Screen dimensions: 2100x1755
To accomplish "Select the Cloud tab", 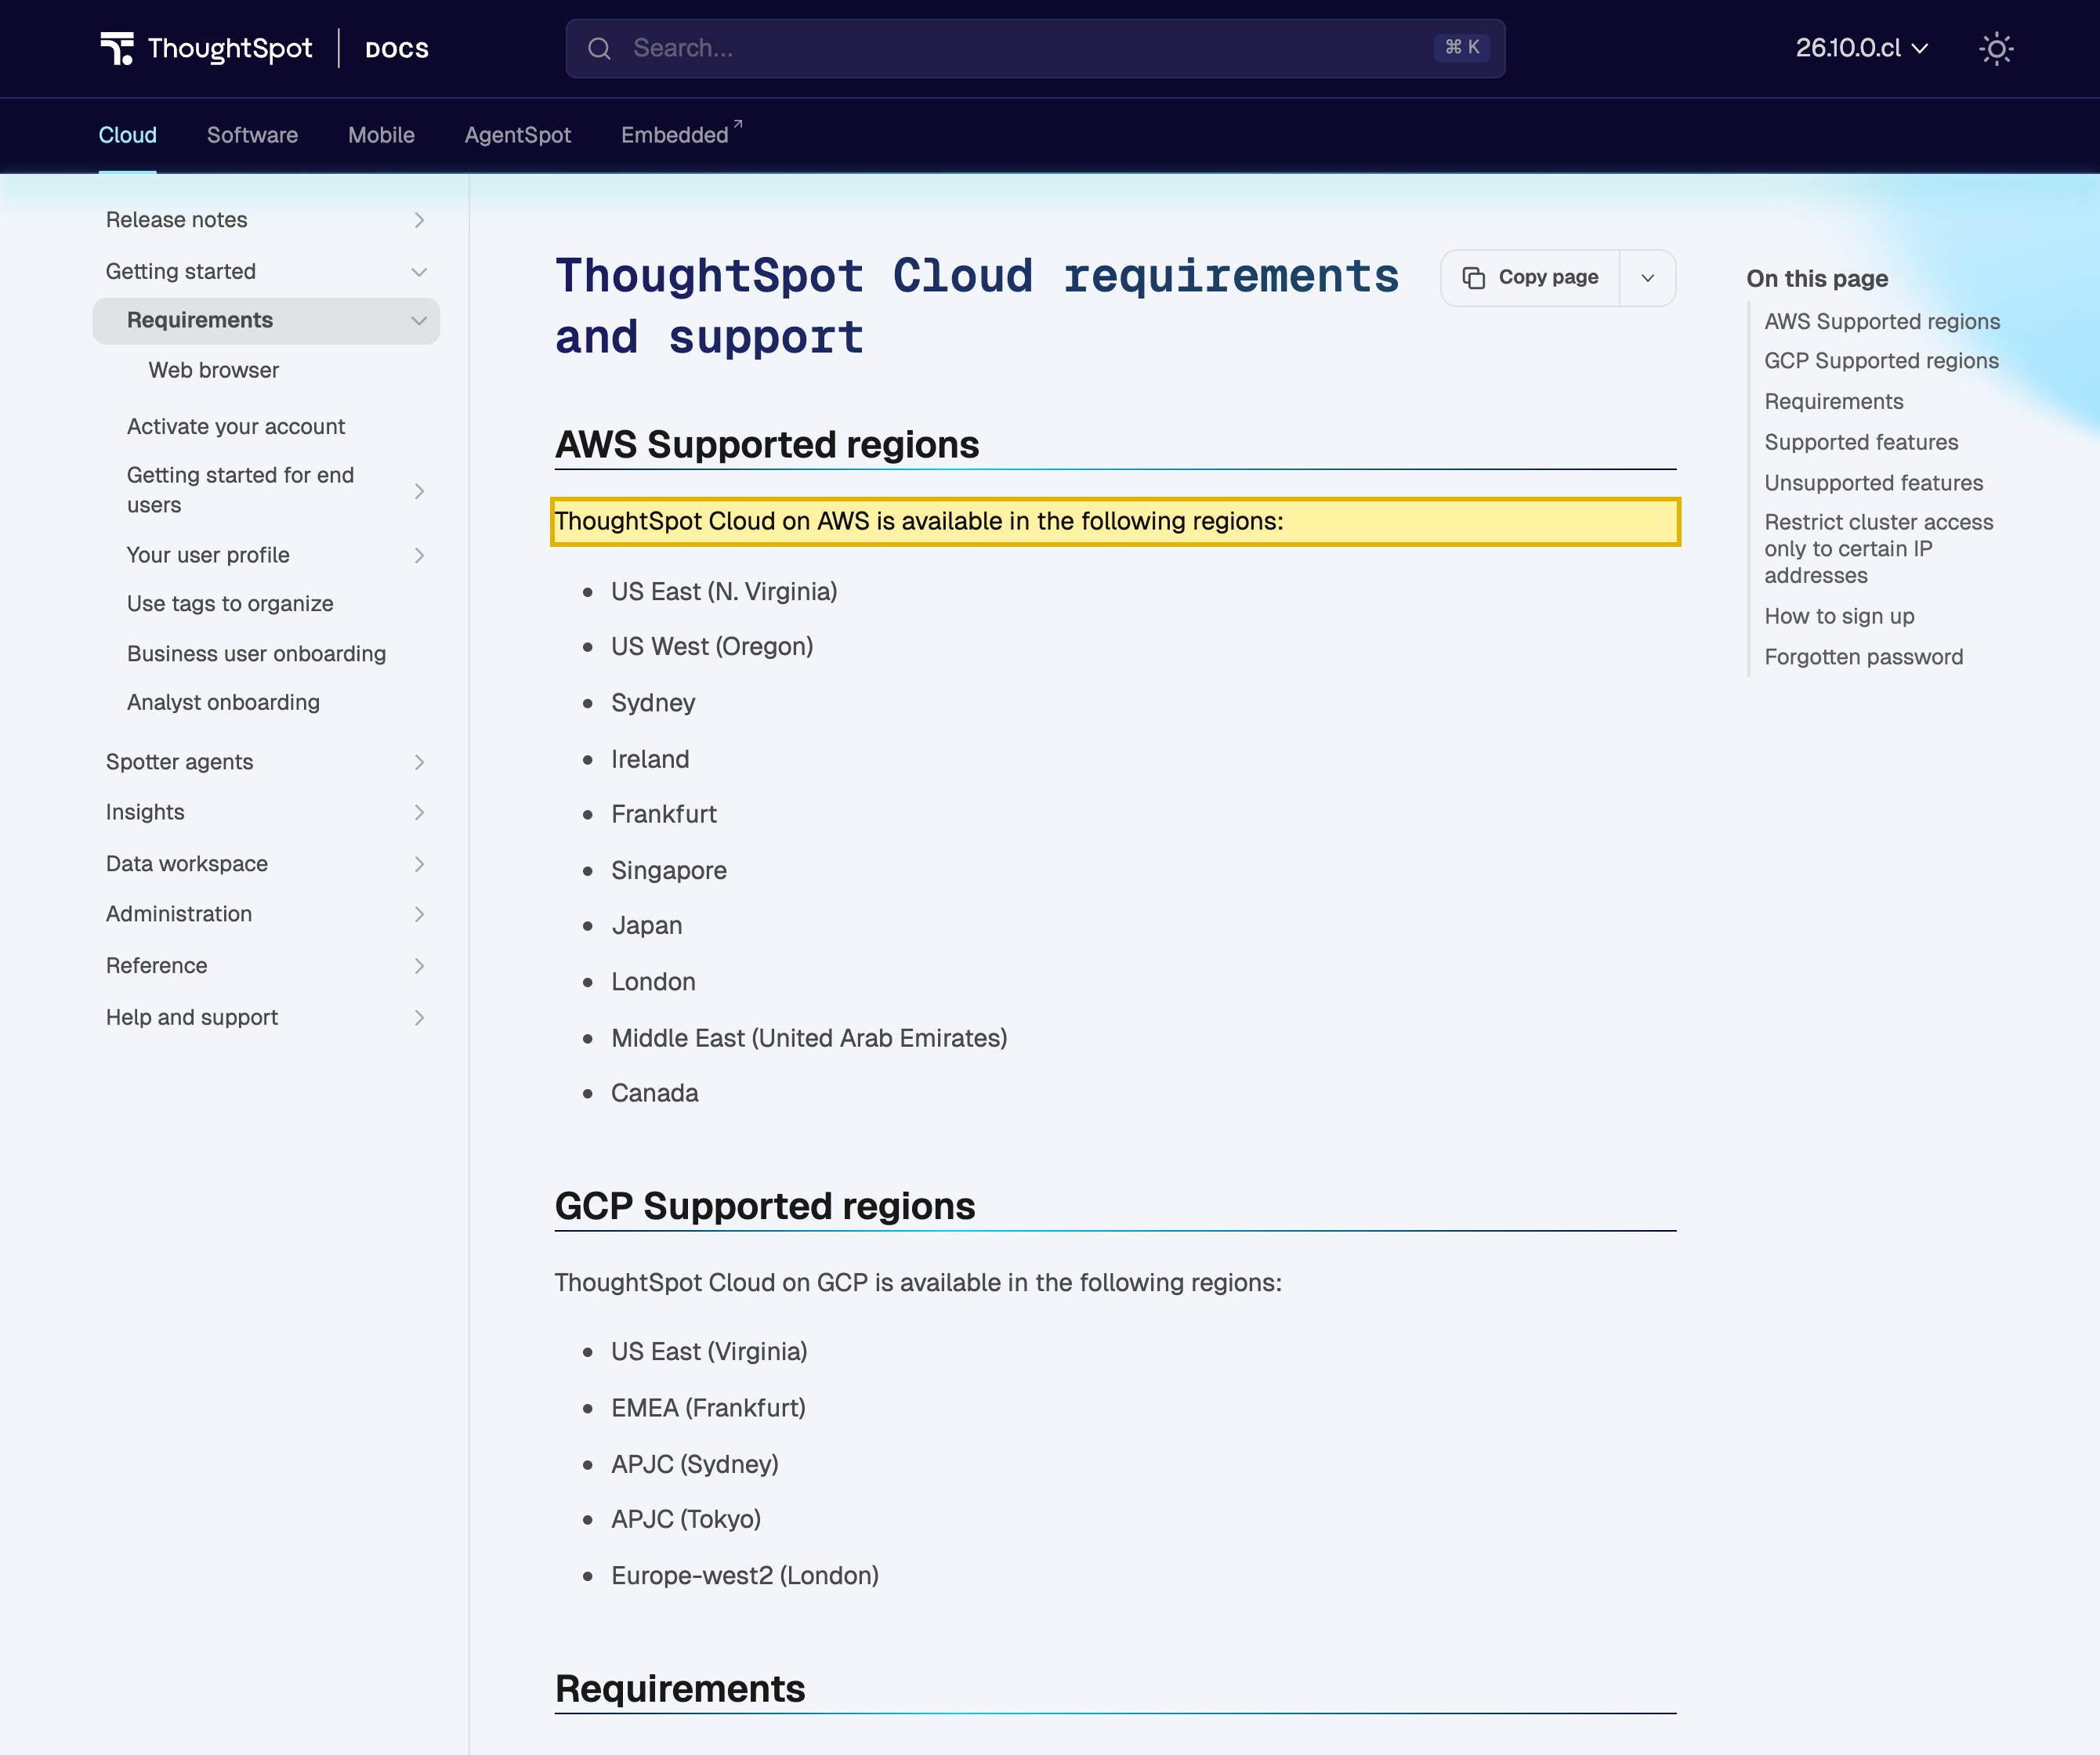I will pos(127,135).
